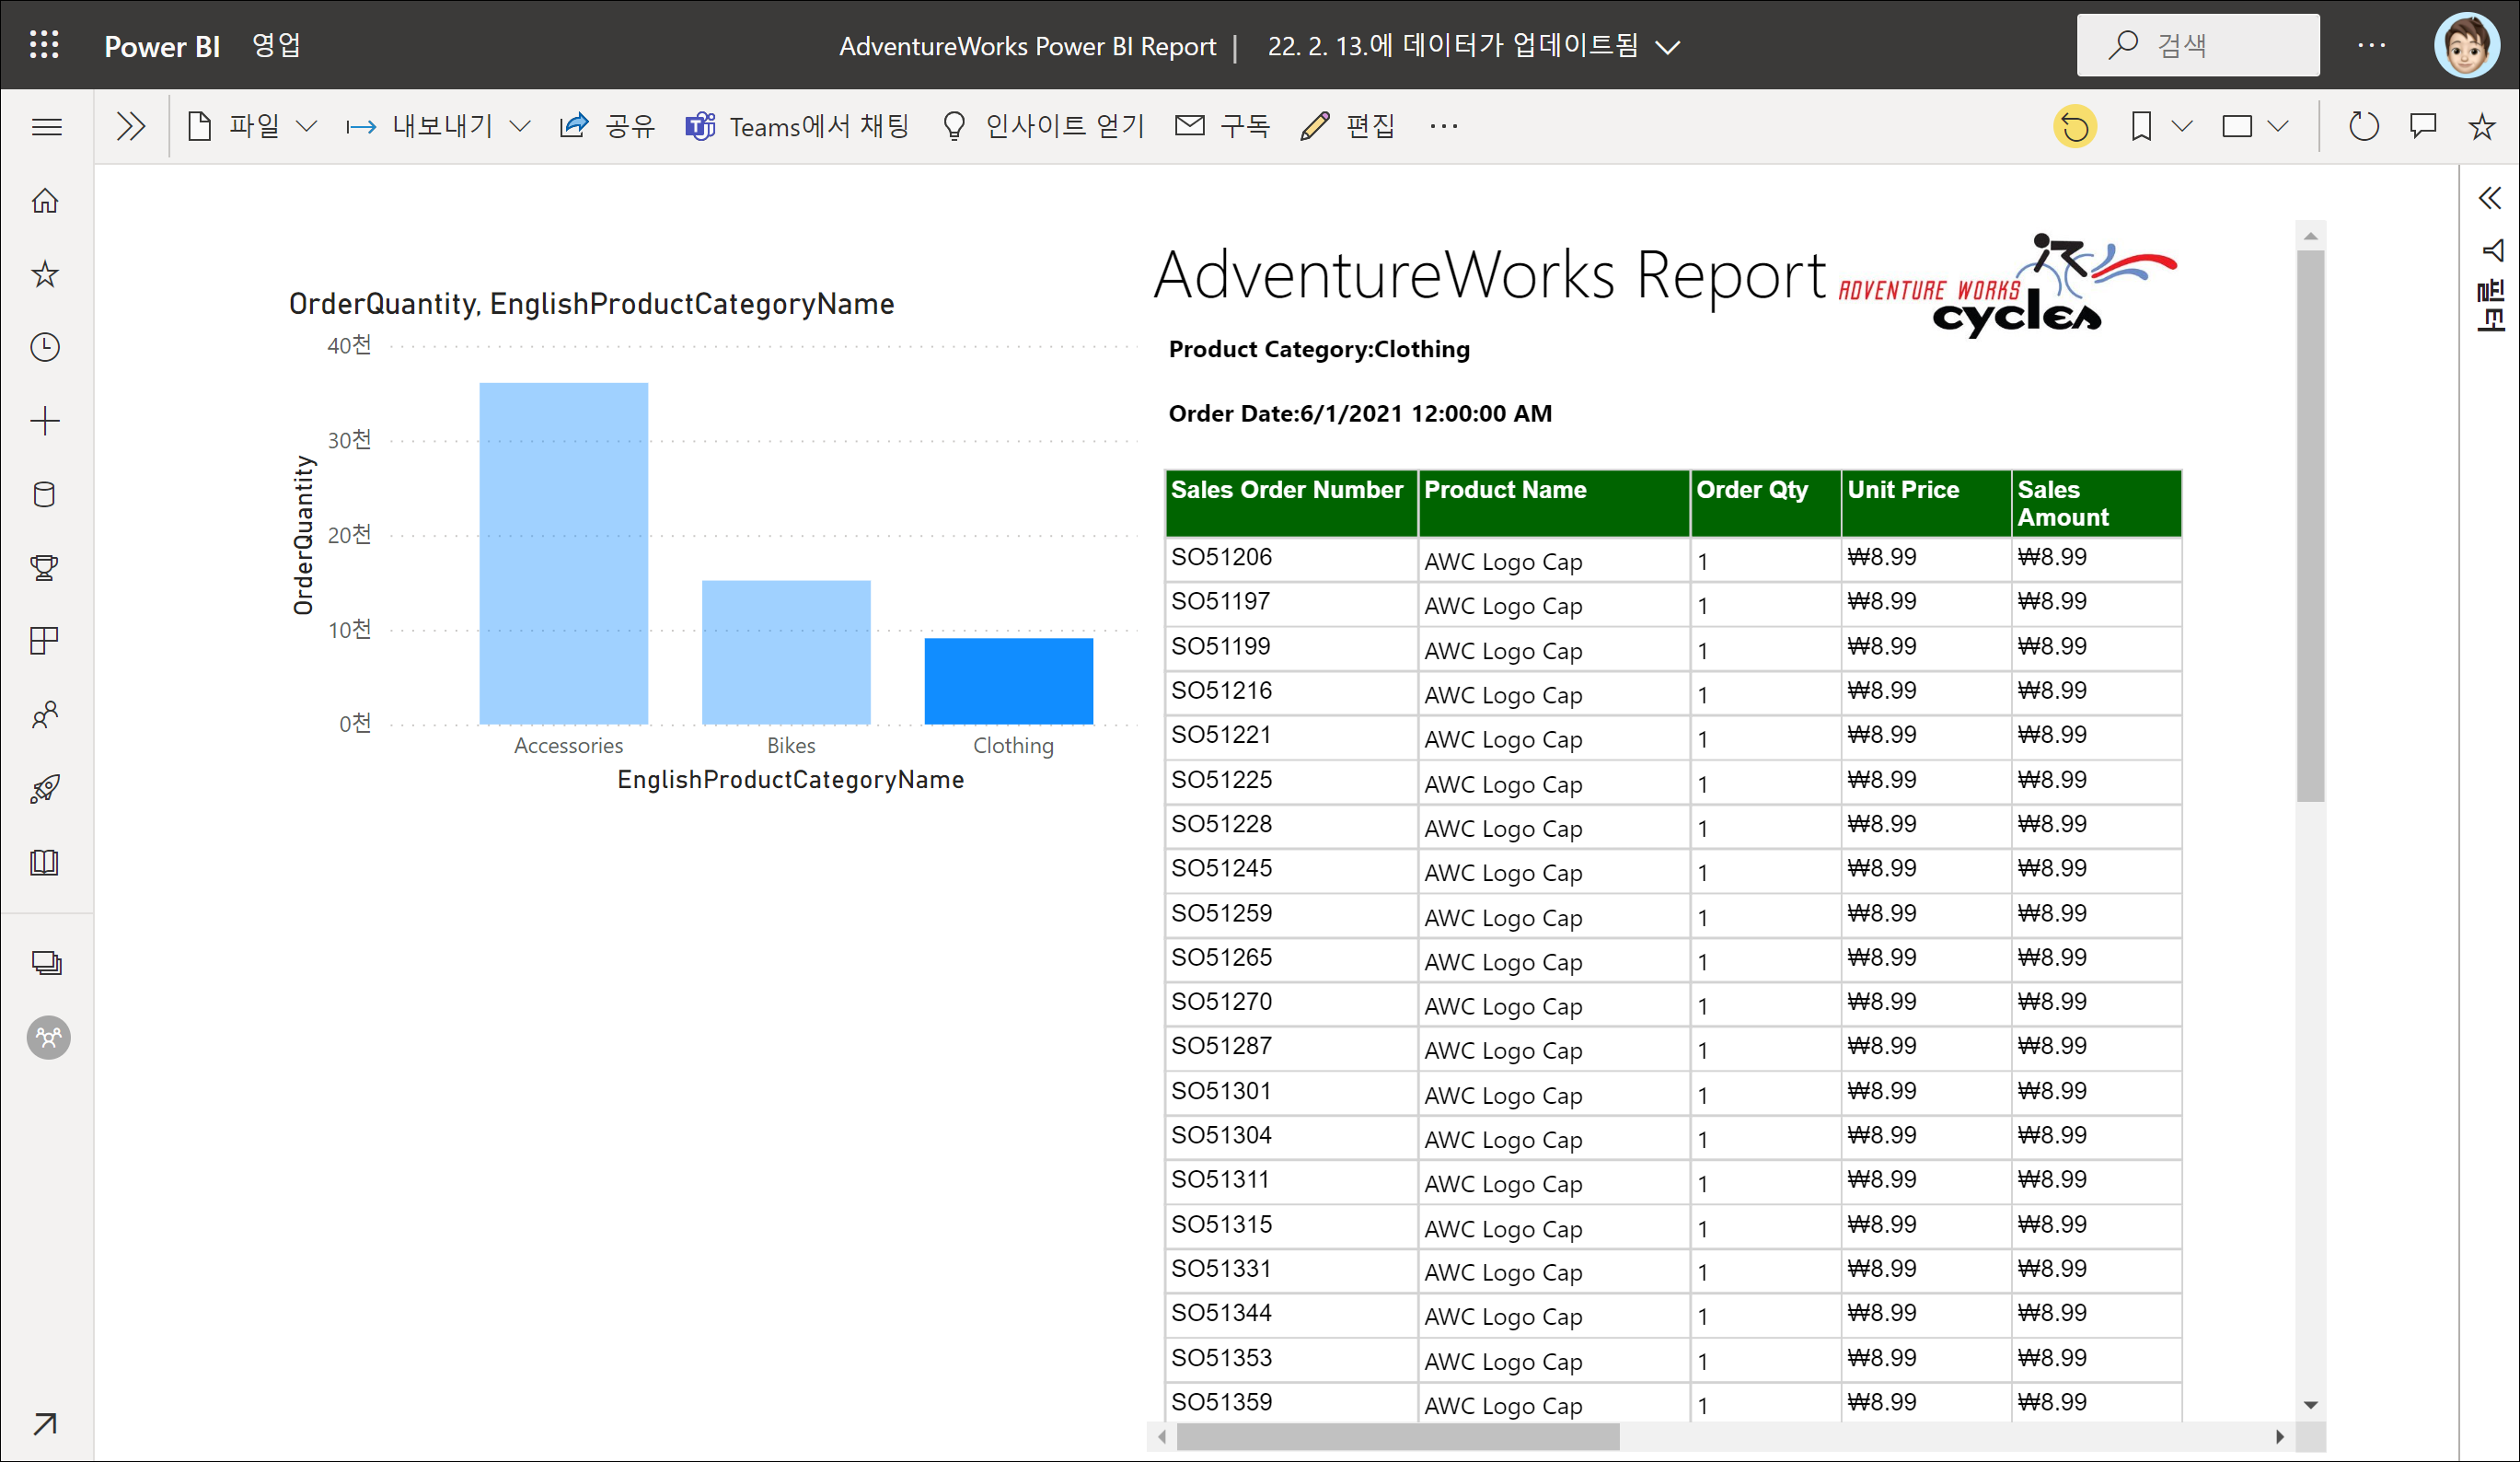The image size is (2520, 1462).
Task: Expand the pages pane double chevron
Action: tap(131, 127)
